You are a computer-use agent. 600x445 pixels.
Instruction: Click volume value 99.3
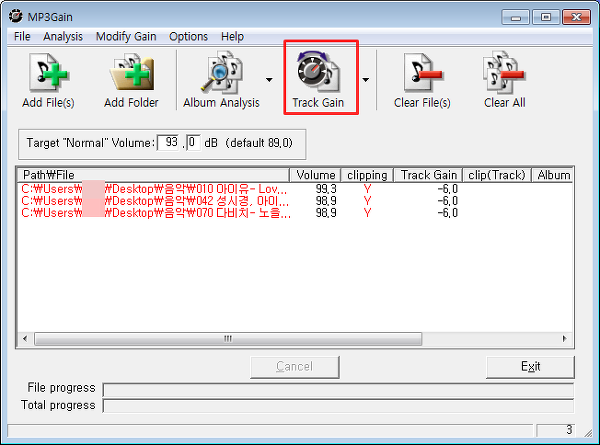[x=326, y=189]
